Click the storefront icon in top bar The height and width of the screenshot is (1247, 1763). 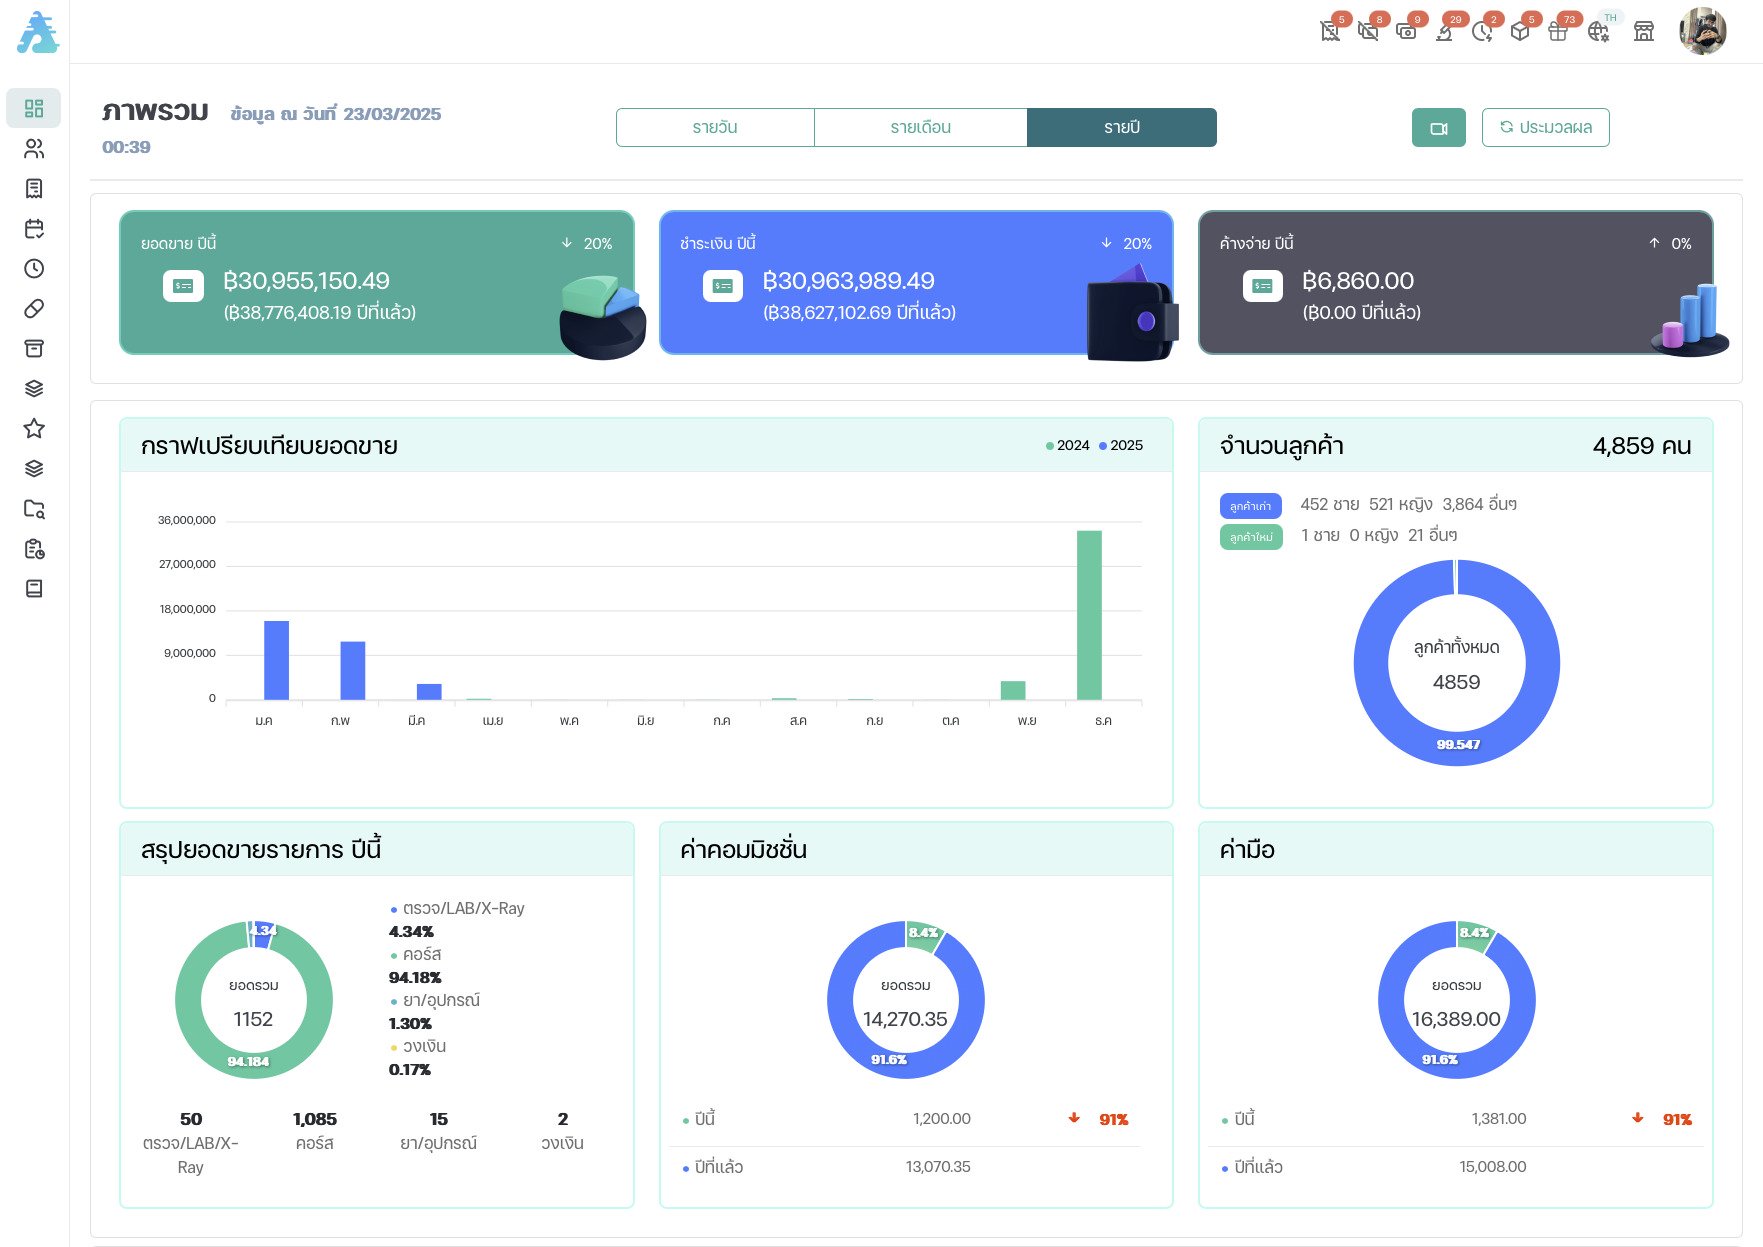tap(1644, 32)
